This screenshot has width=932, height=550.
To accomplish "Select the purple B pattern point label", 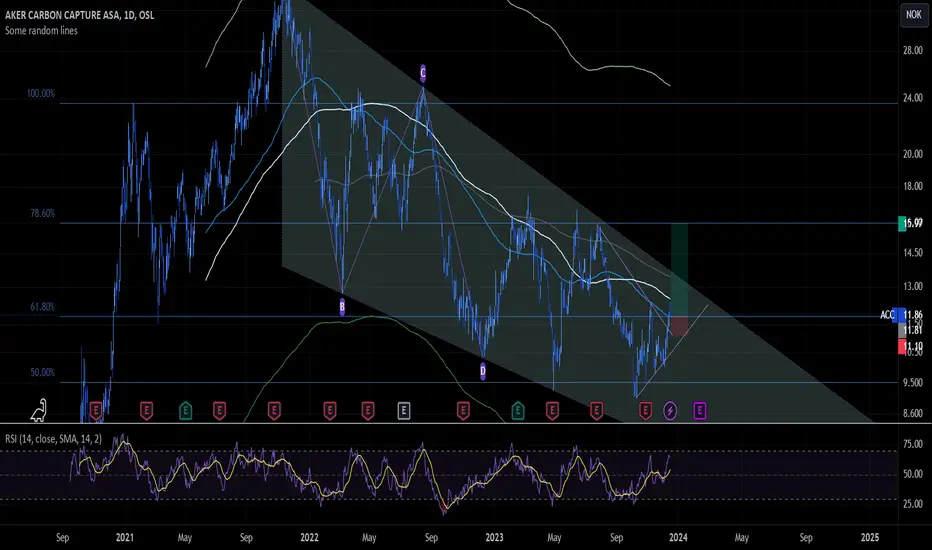I will [342, 307].
